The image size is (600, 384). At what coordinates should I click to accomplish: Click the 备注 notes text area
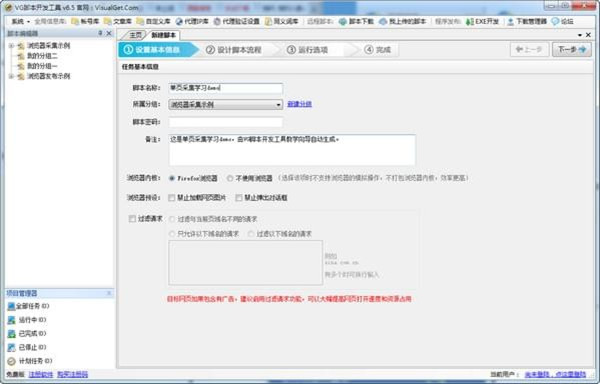tap(292, 150)
